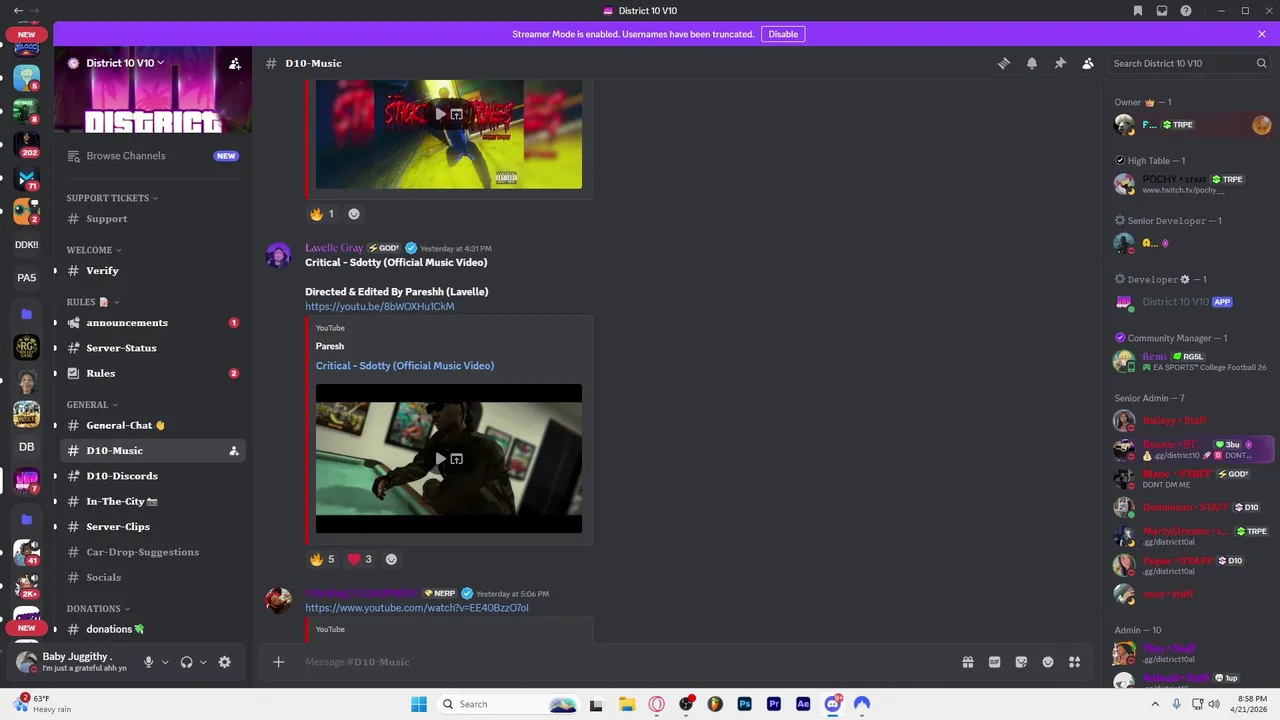Open the General-Chat channel
Screen dimensions: 1280x720
click(153, 425)
